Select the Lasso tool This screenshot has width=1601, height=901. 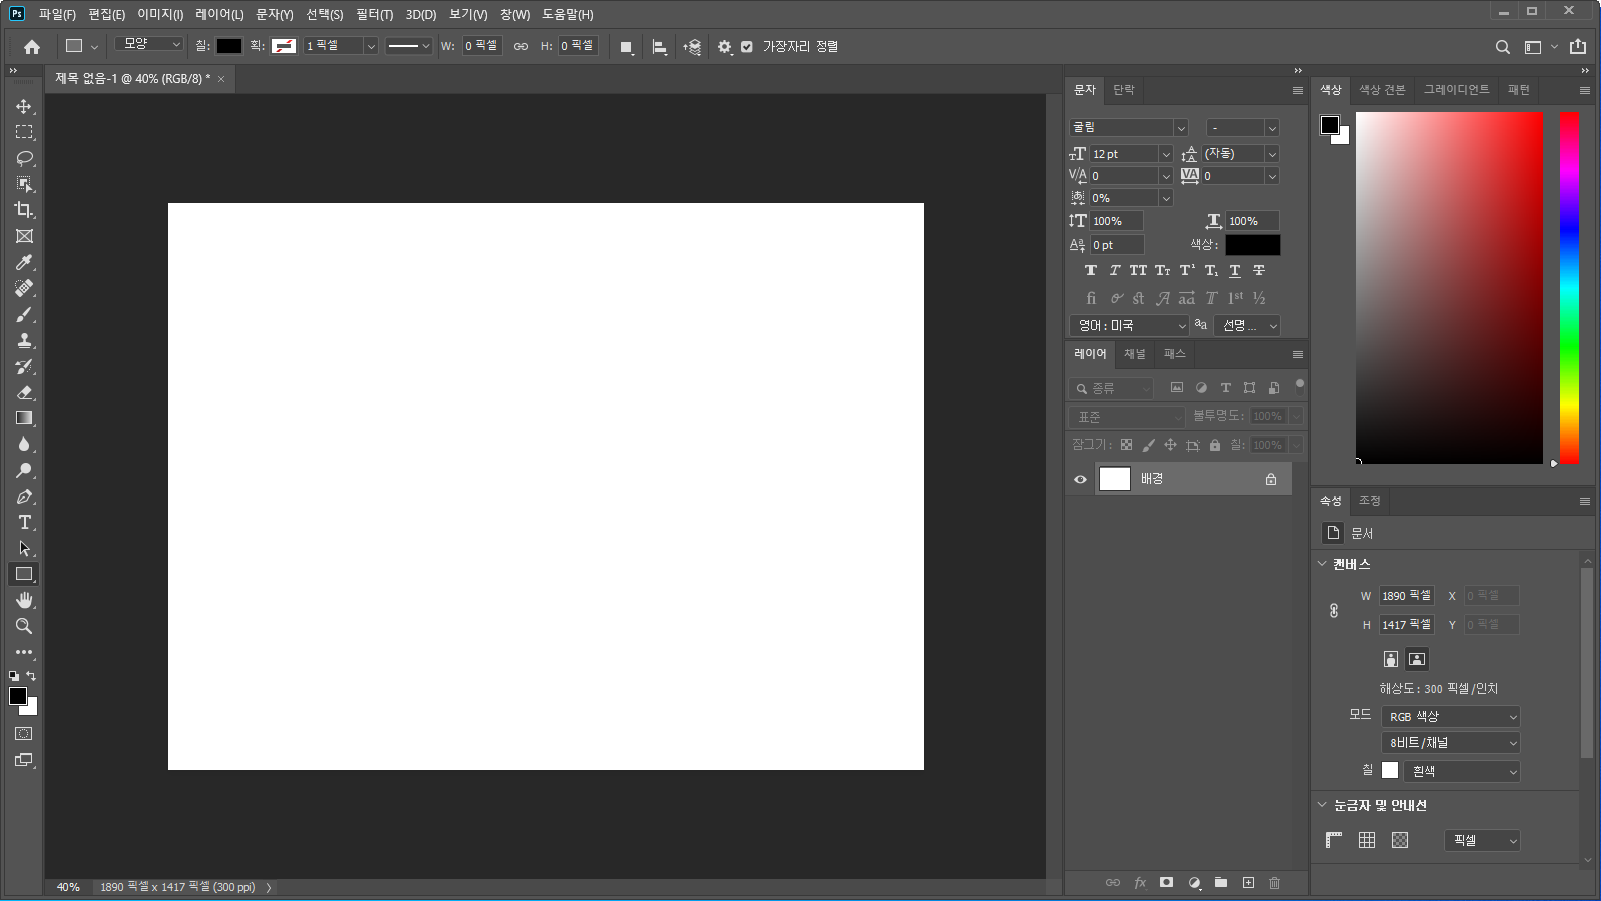tap(24, 158)
